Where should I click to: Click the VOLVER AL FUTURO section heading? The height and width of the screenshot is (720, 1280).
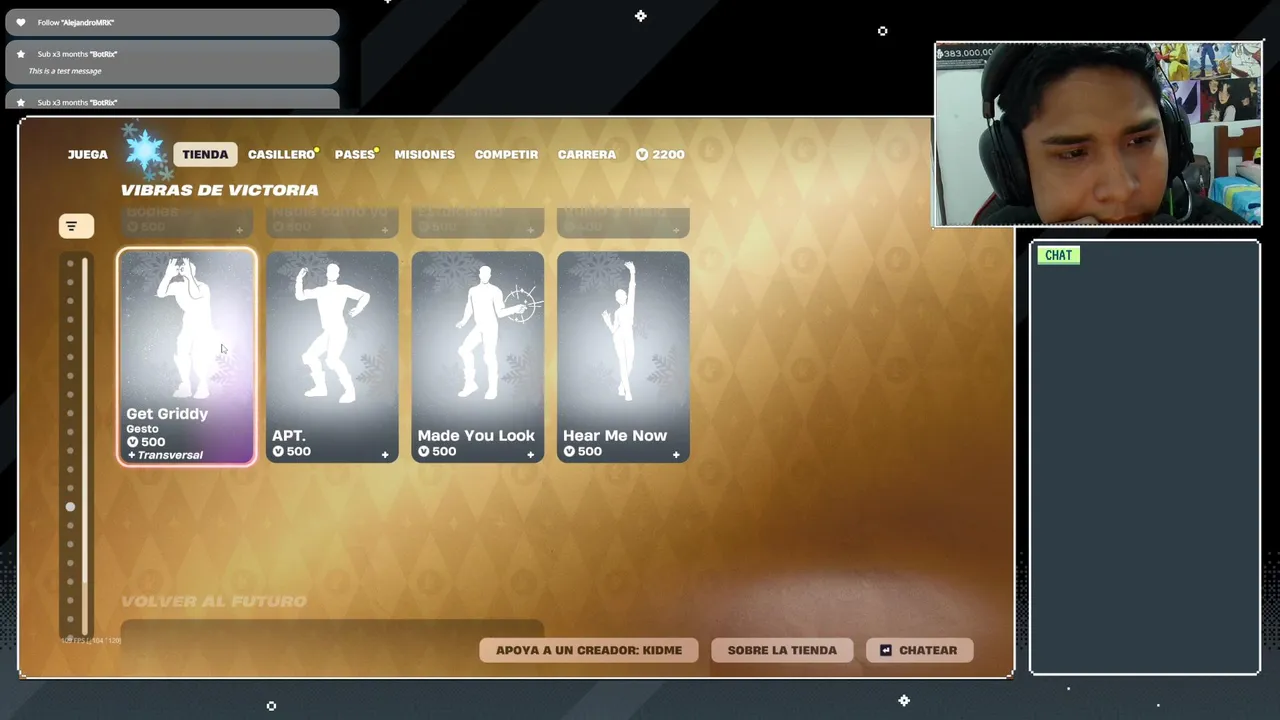point(214,601)
